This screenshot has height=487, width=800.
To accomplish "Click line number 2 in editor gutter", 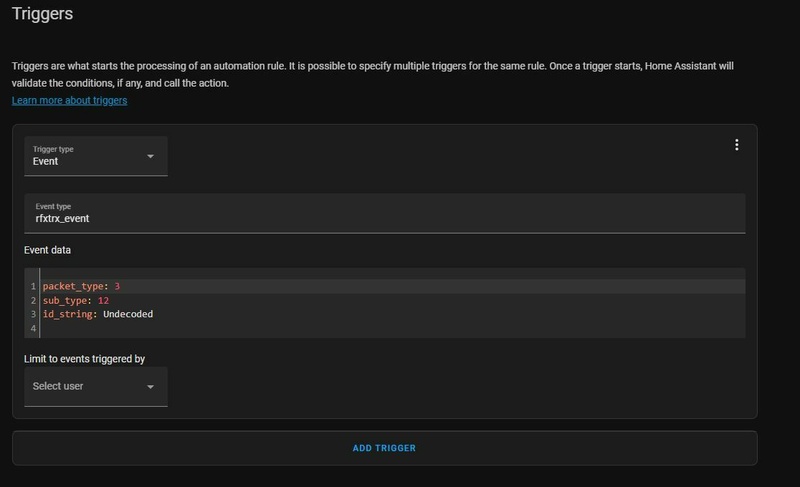I will 33,300.
